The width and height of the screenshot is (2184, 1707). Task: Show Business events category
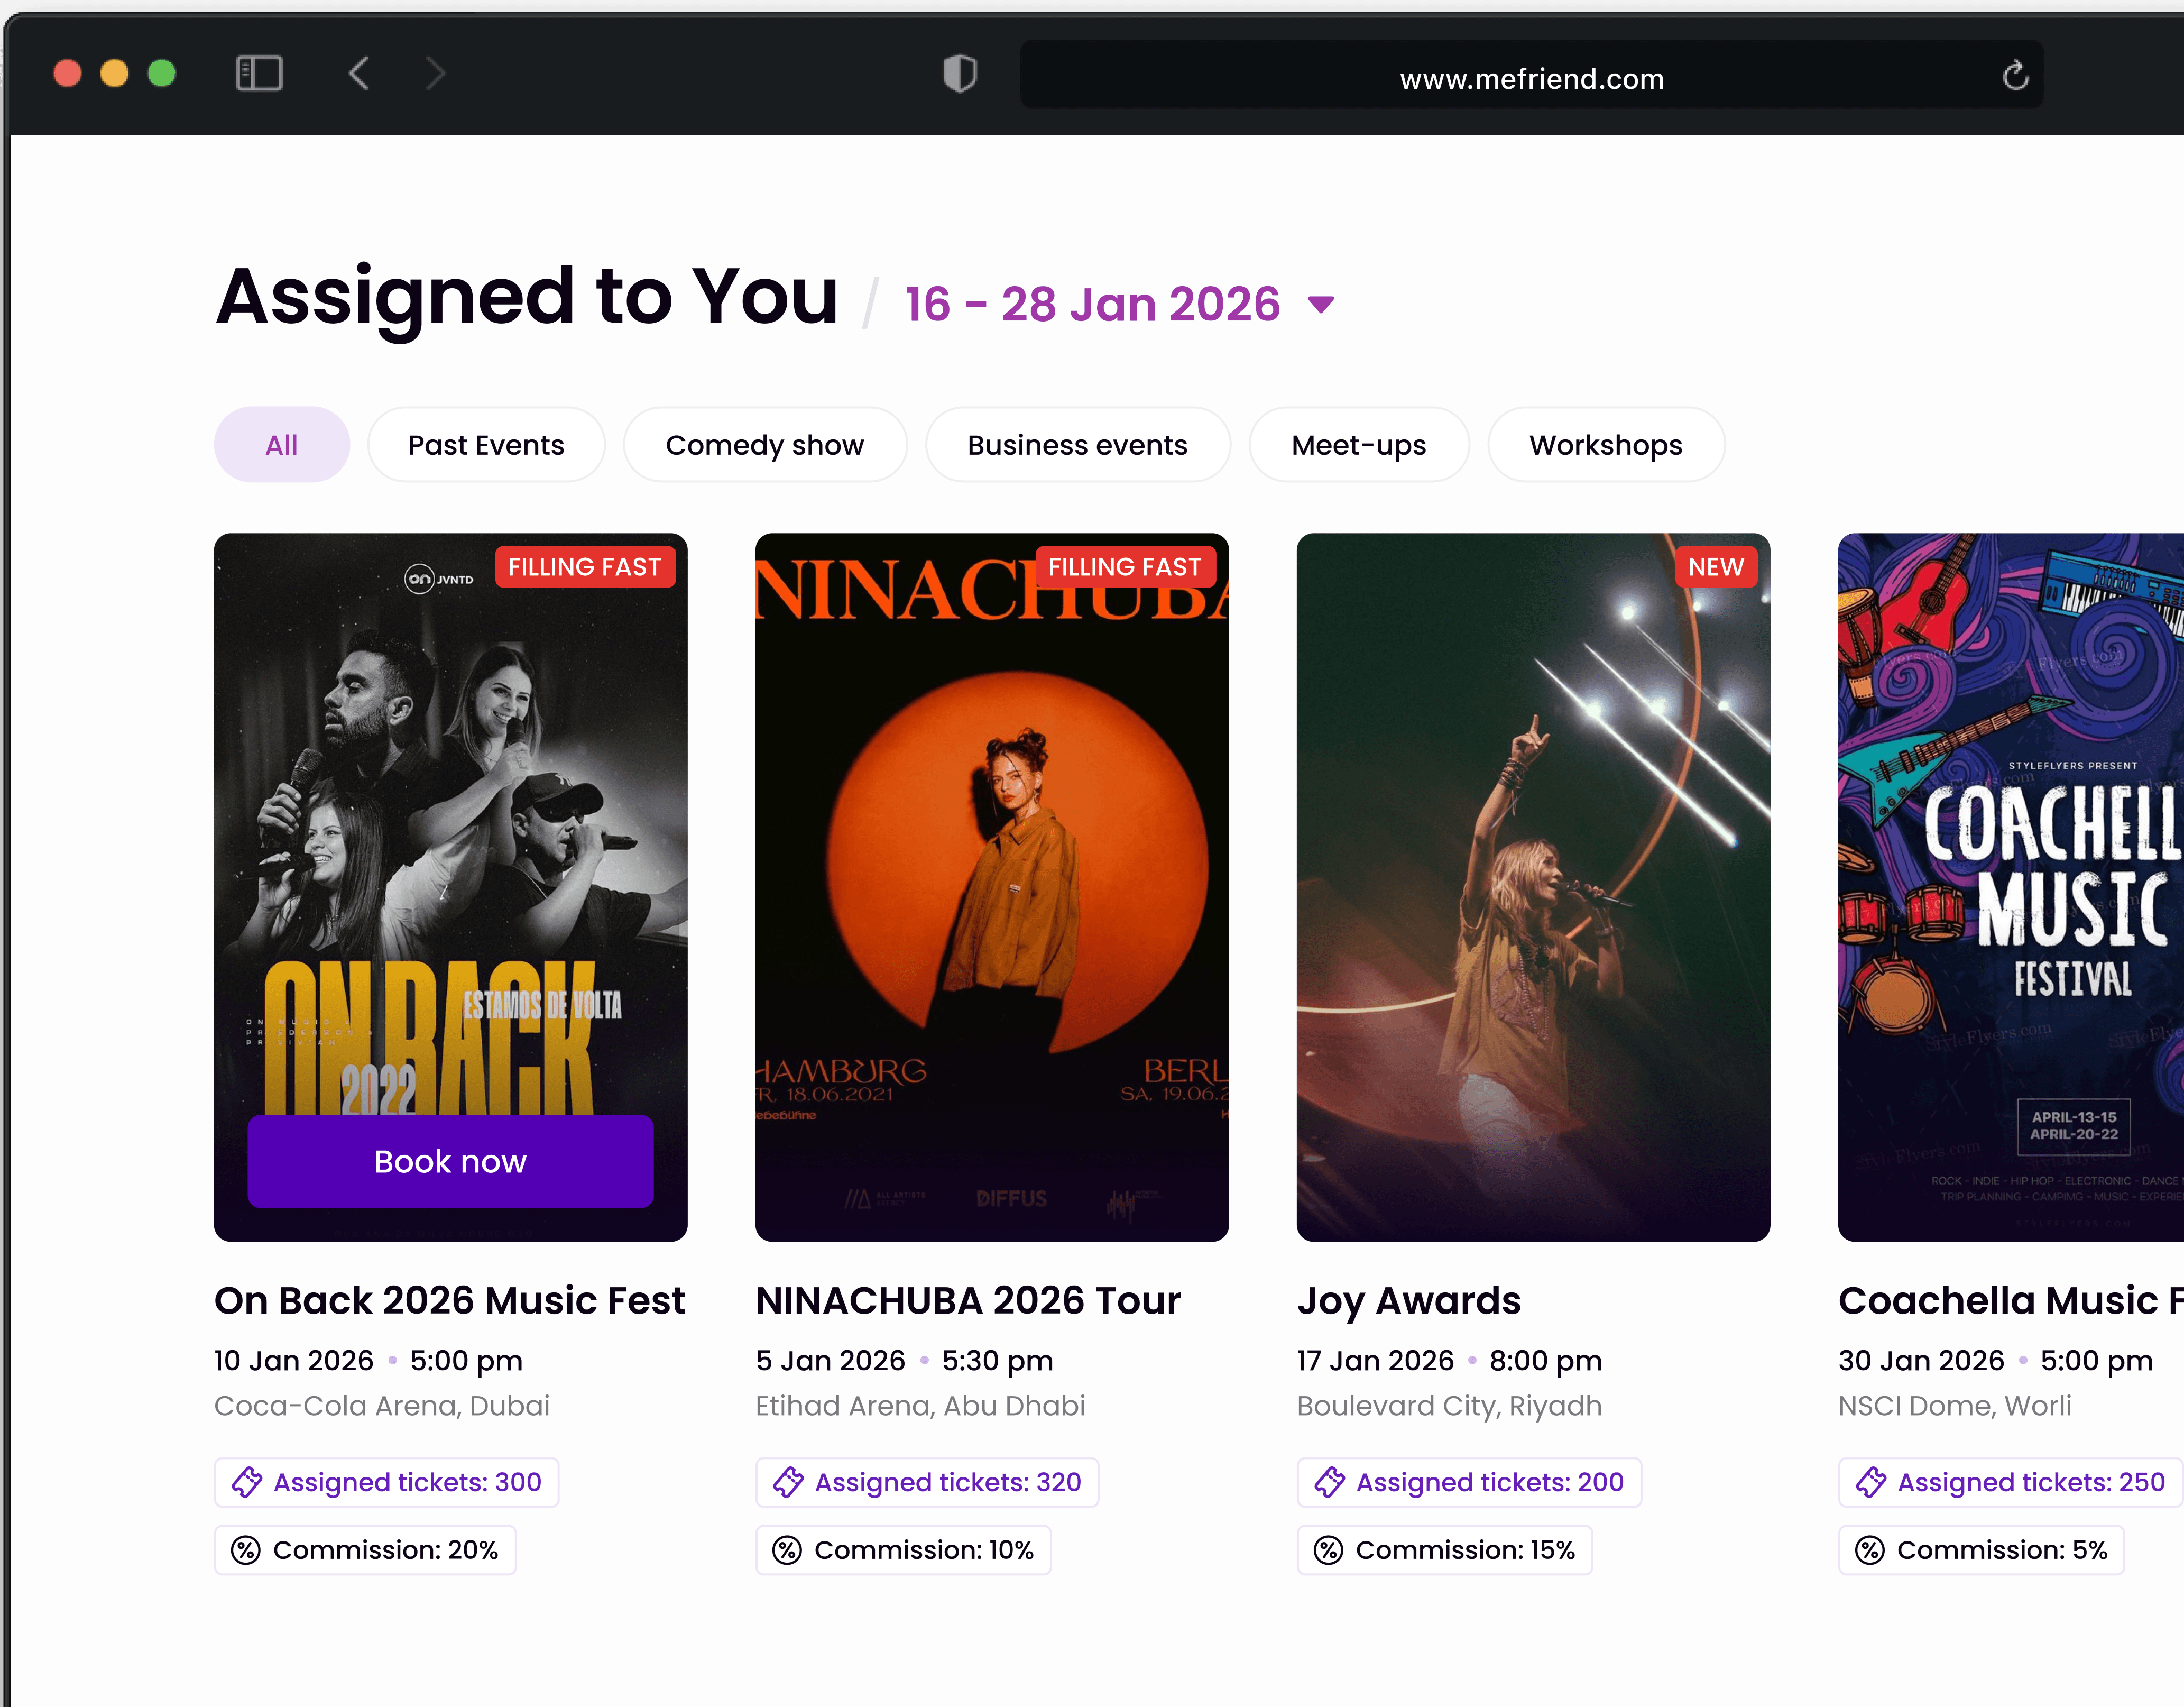coord(1077,445)
